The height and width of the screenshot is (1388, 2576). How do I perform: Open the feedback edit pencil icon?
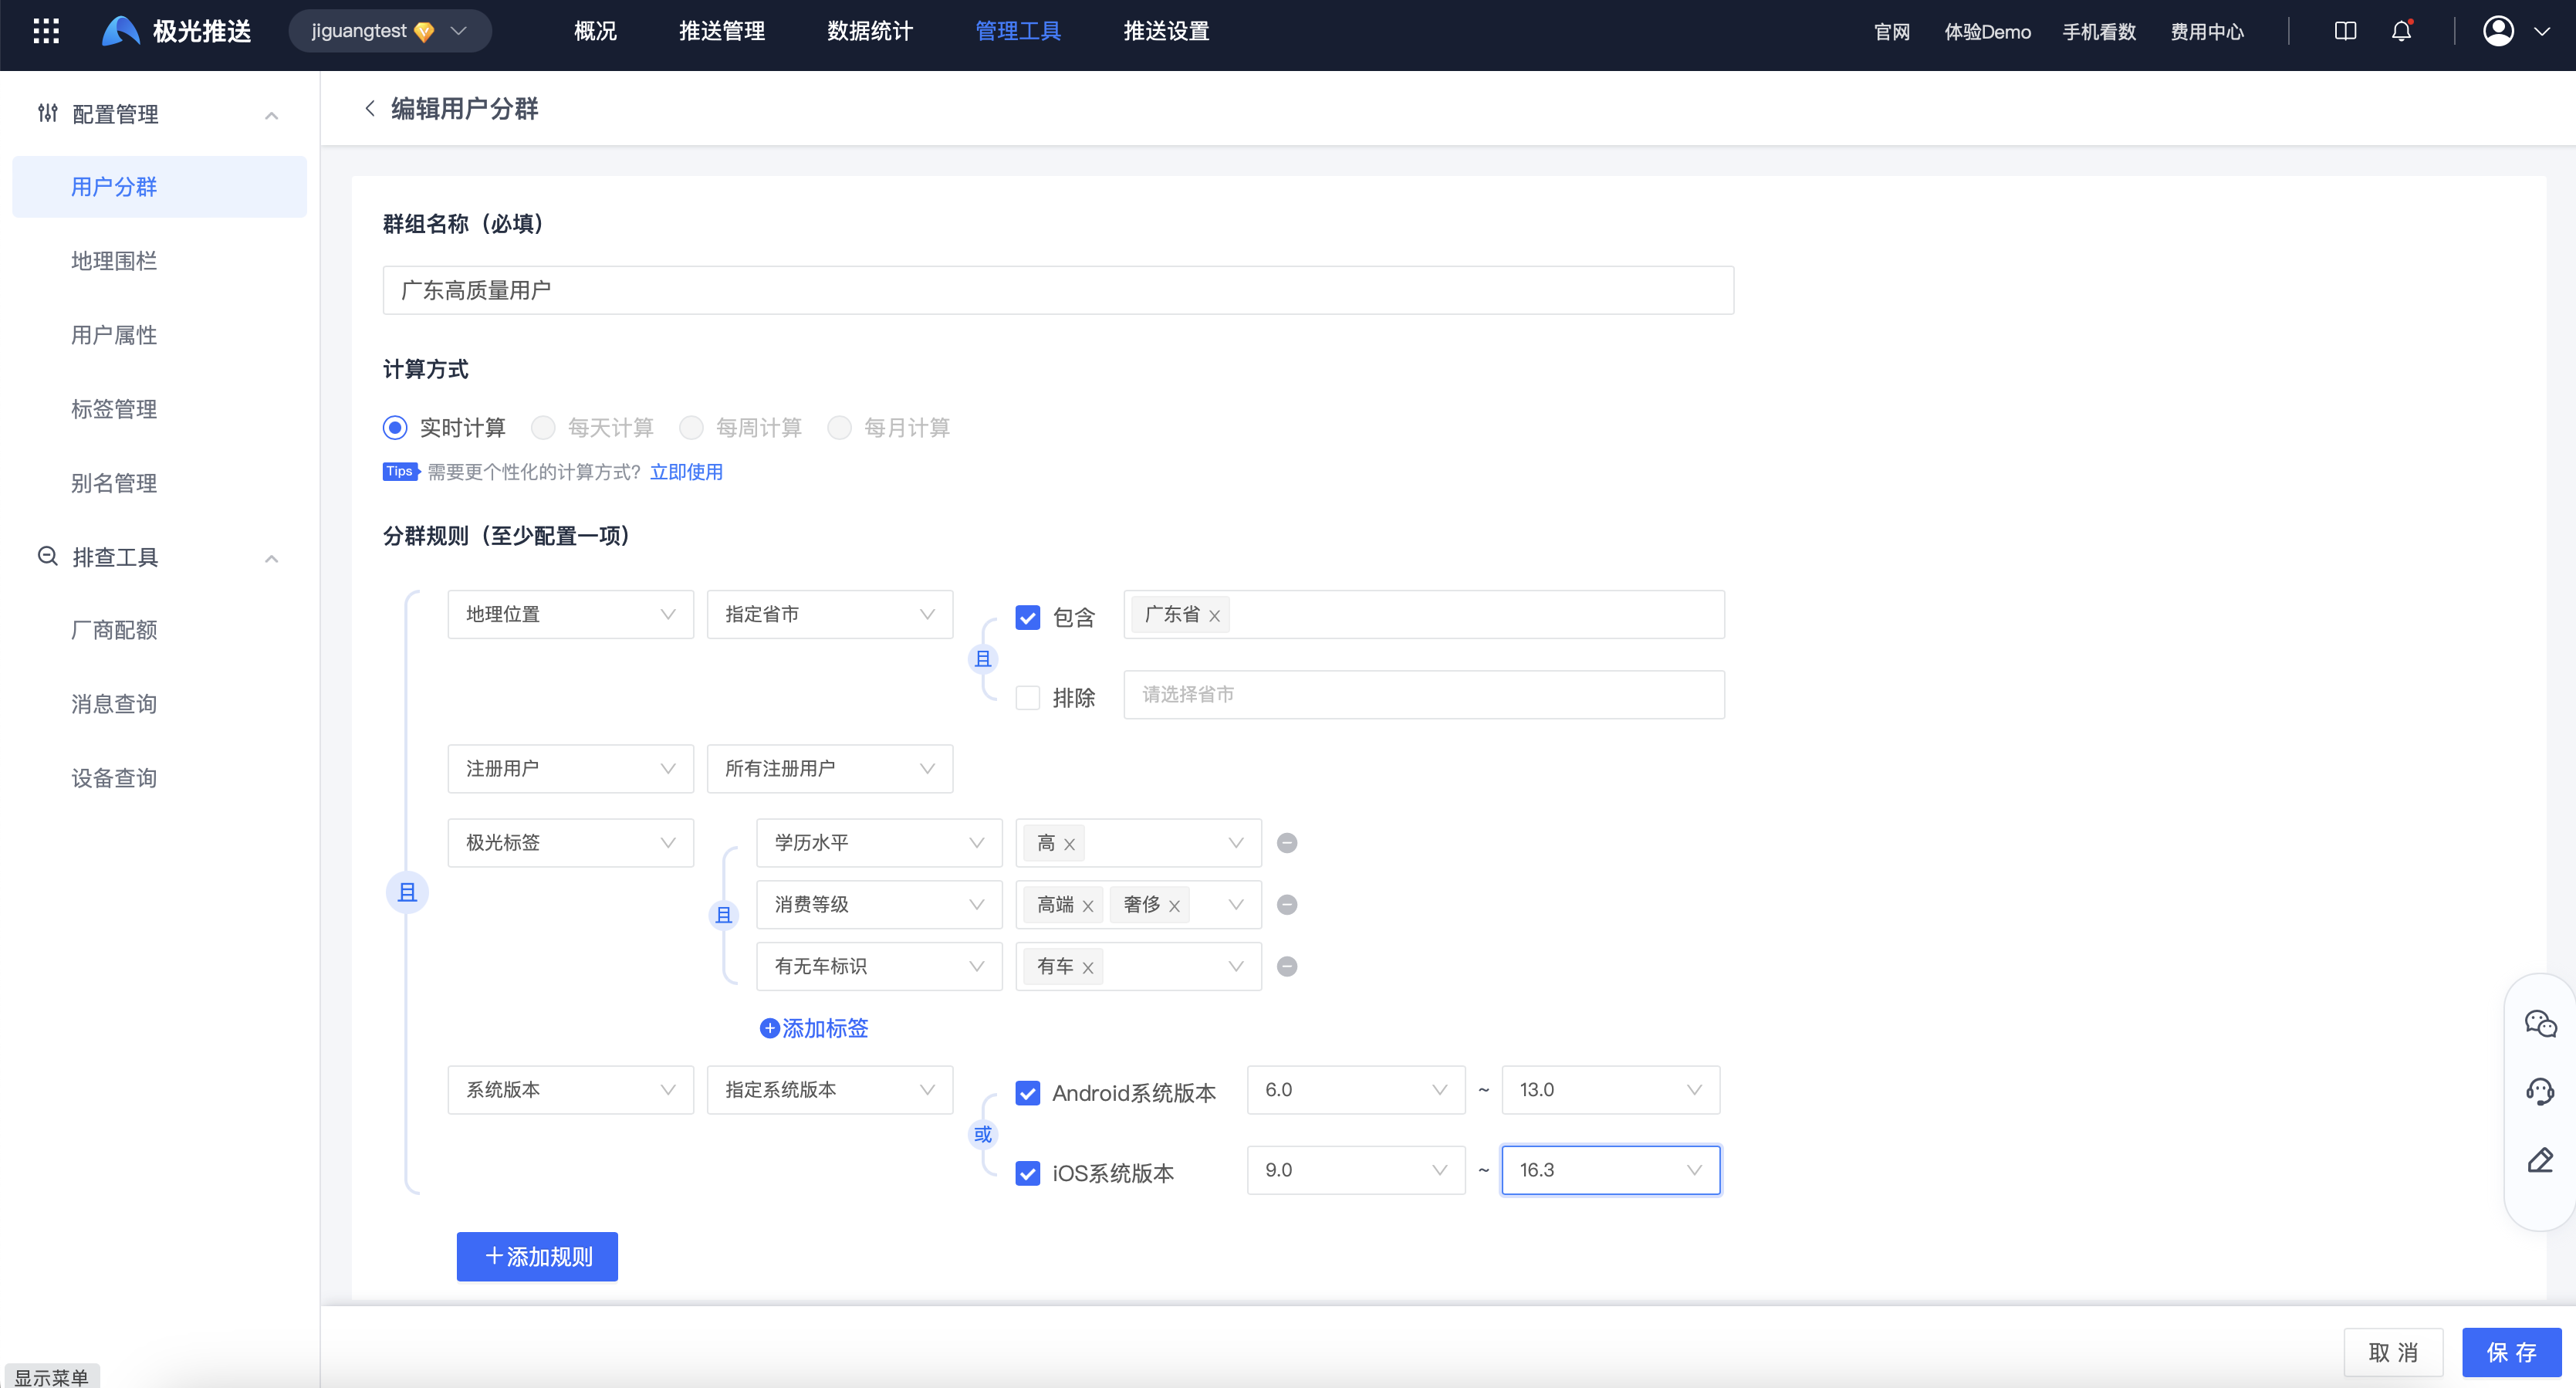pyautogui.click(x=2540, y=1160)
